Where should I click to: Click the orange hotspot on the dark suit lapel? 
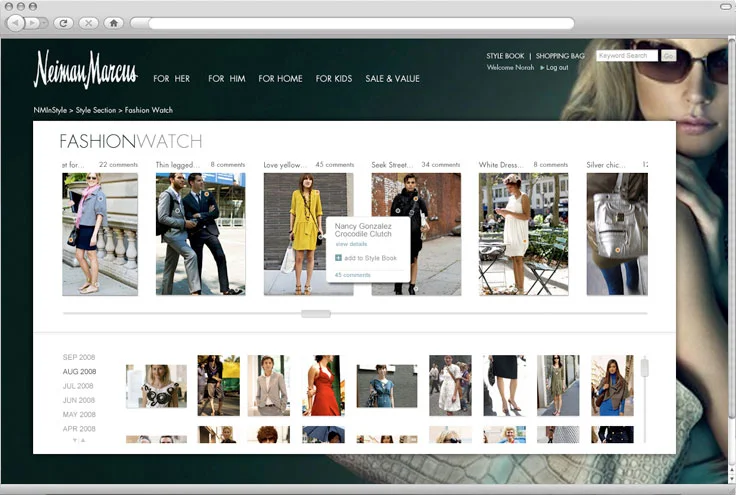[206, 193]
